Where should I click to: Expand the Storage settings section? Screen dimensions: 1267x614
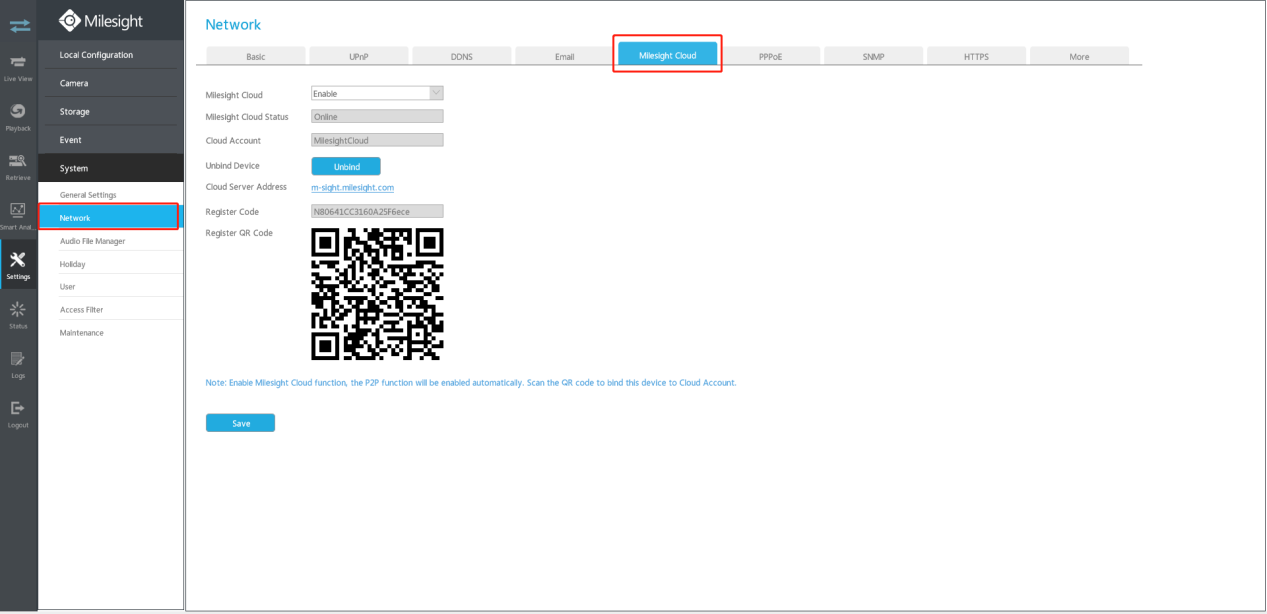tap(111, 111)
